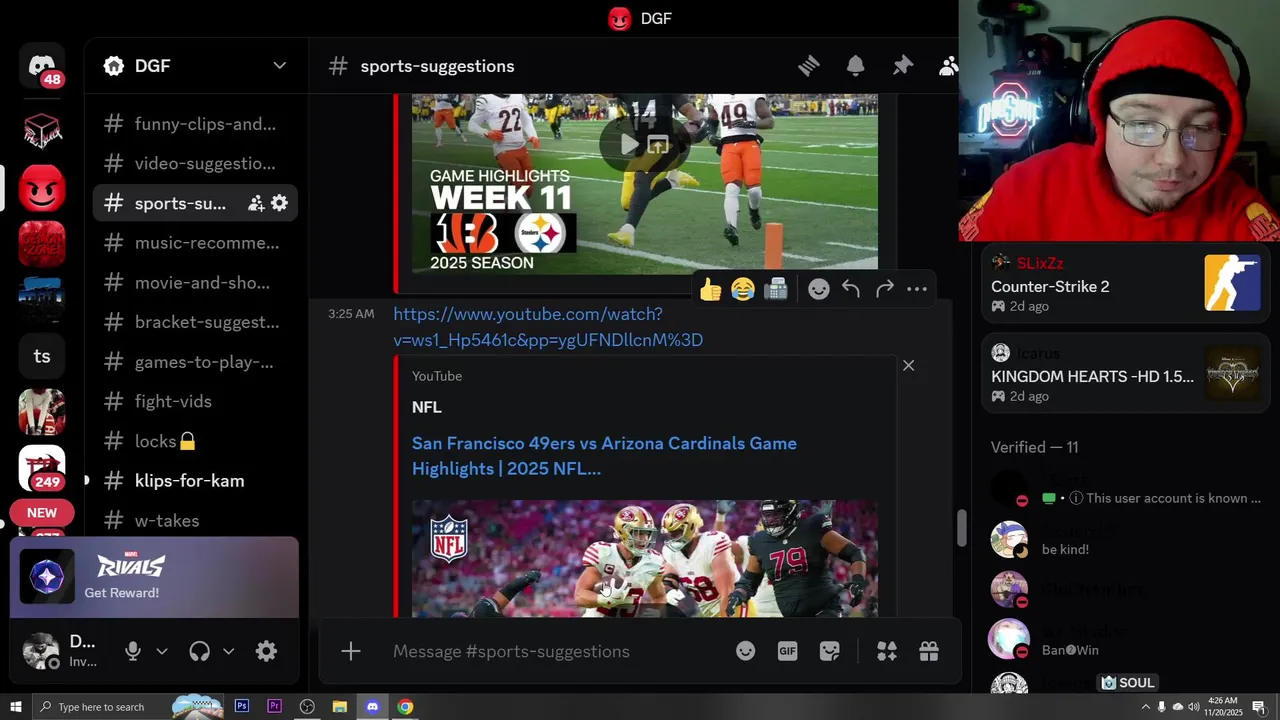
Task: Open more message options ellipsis
Action: pyautogui.click(x=917, y=289)
